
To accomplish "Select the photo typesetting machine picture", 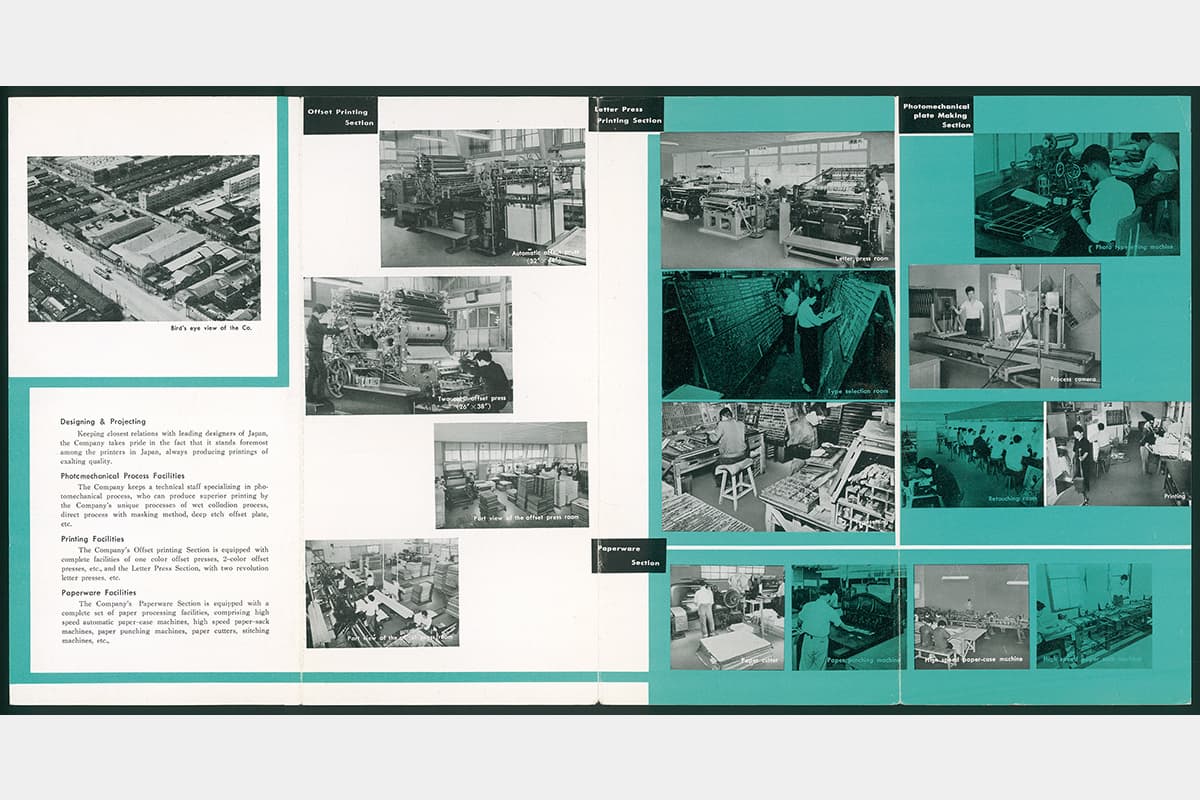I will click(x=1076, y=194).
